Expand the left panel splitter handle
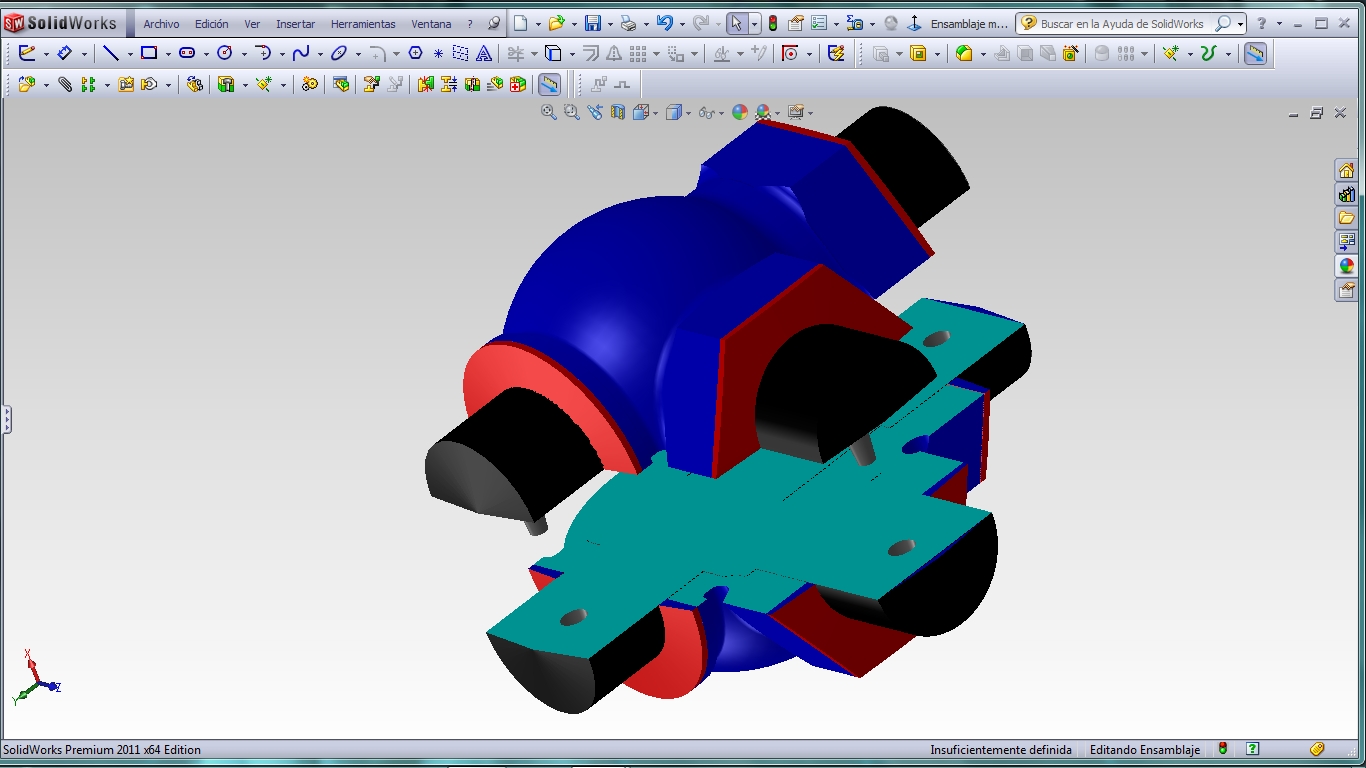 [x=6, y=419]
